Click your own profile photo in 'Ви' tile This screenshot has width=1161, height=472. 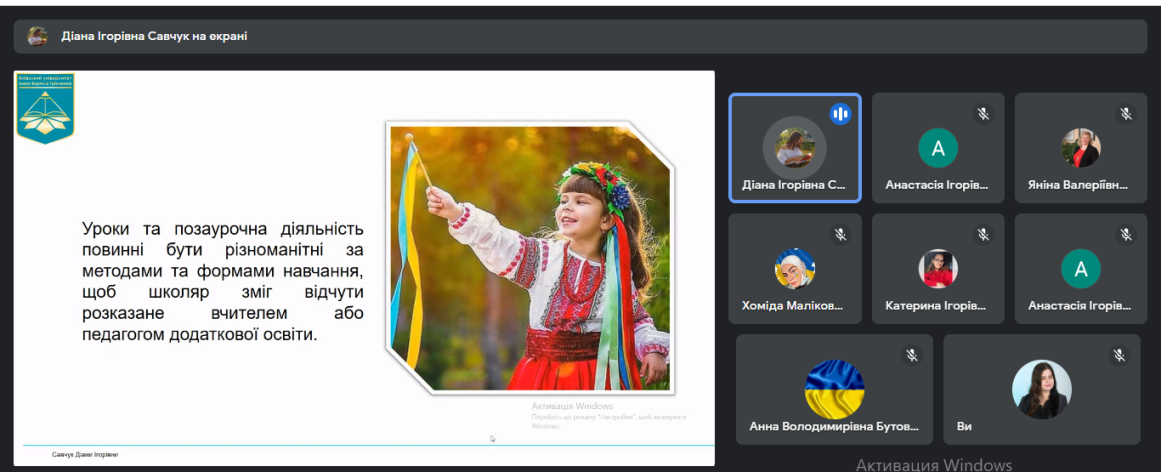pyautogui.click(x=1041, y=389)
